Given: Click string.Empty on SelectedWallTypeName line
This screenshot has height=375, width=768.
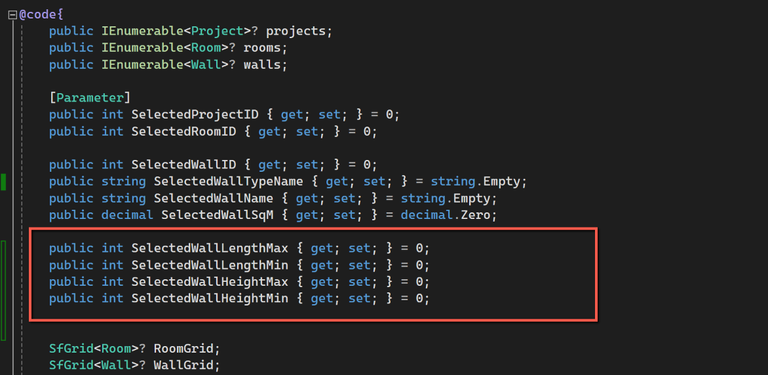Looking at the screenshot, I should coord(476,182).
